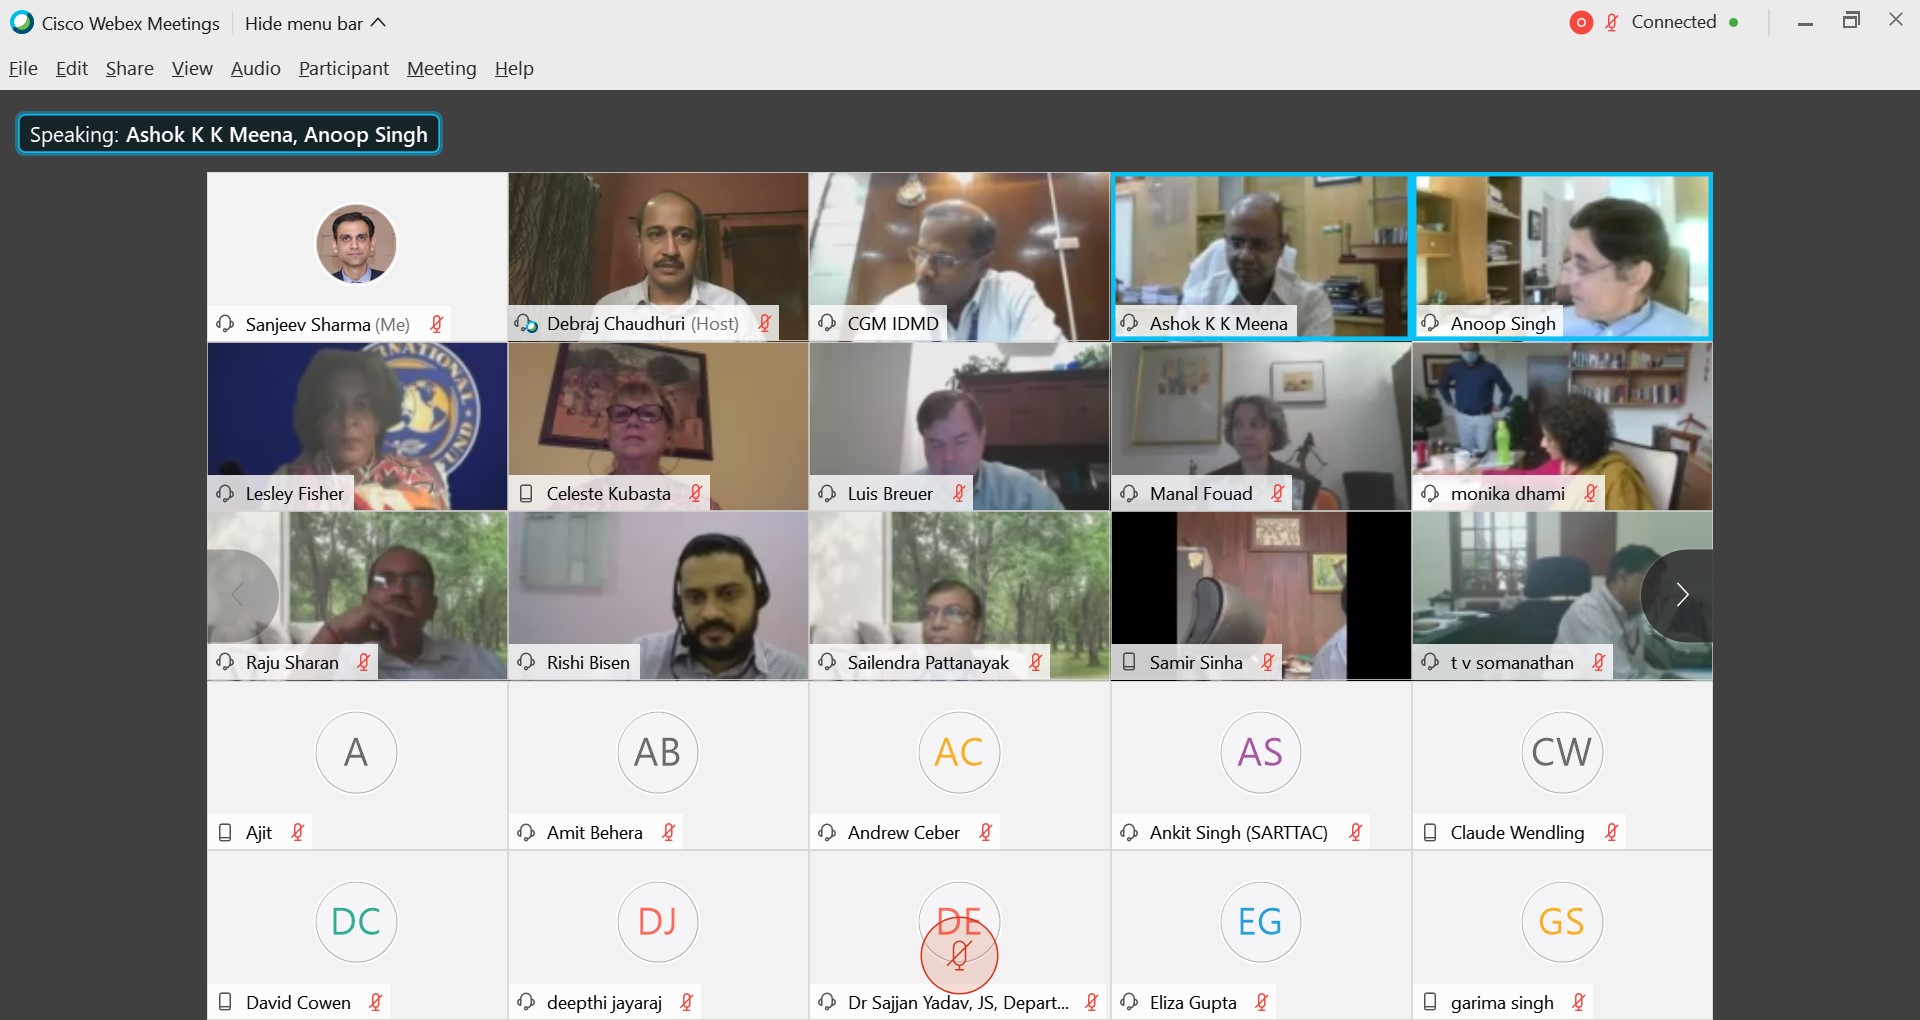Click Debraj Chaudhuri's muted mic icon
1920x1020 pixels.
pos(765,324)
